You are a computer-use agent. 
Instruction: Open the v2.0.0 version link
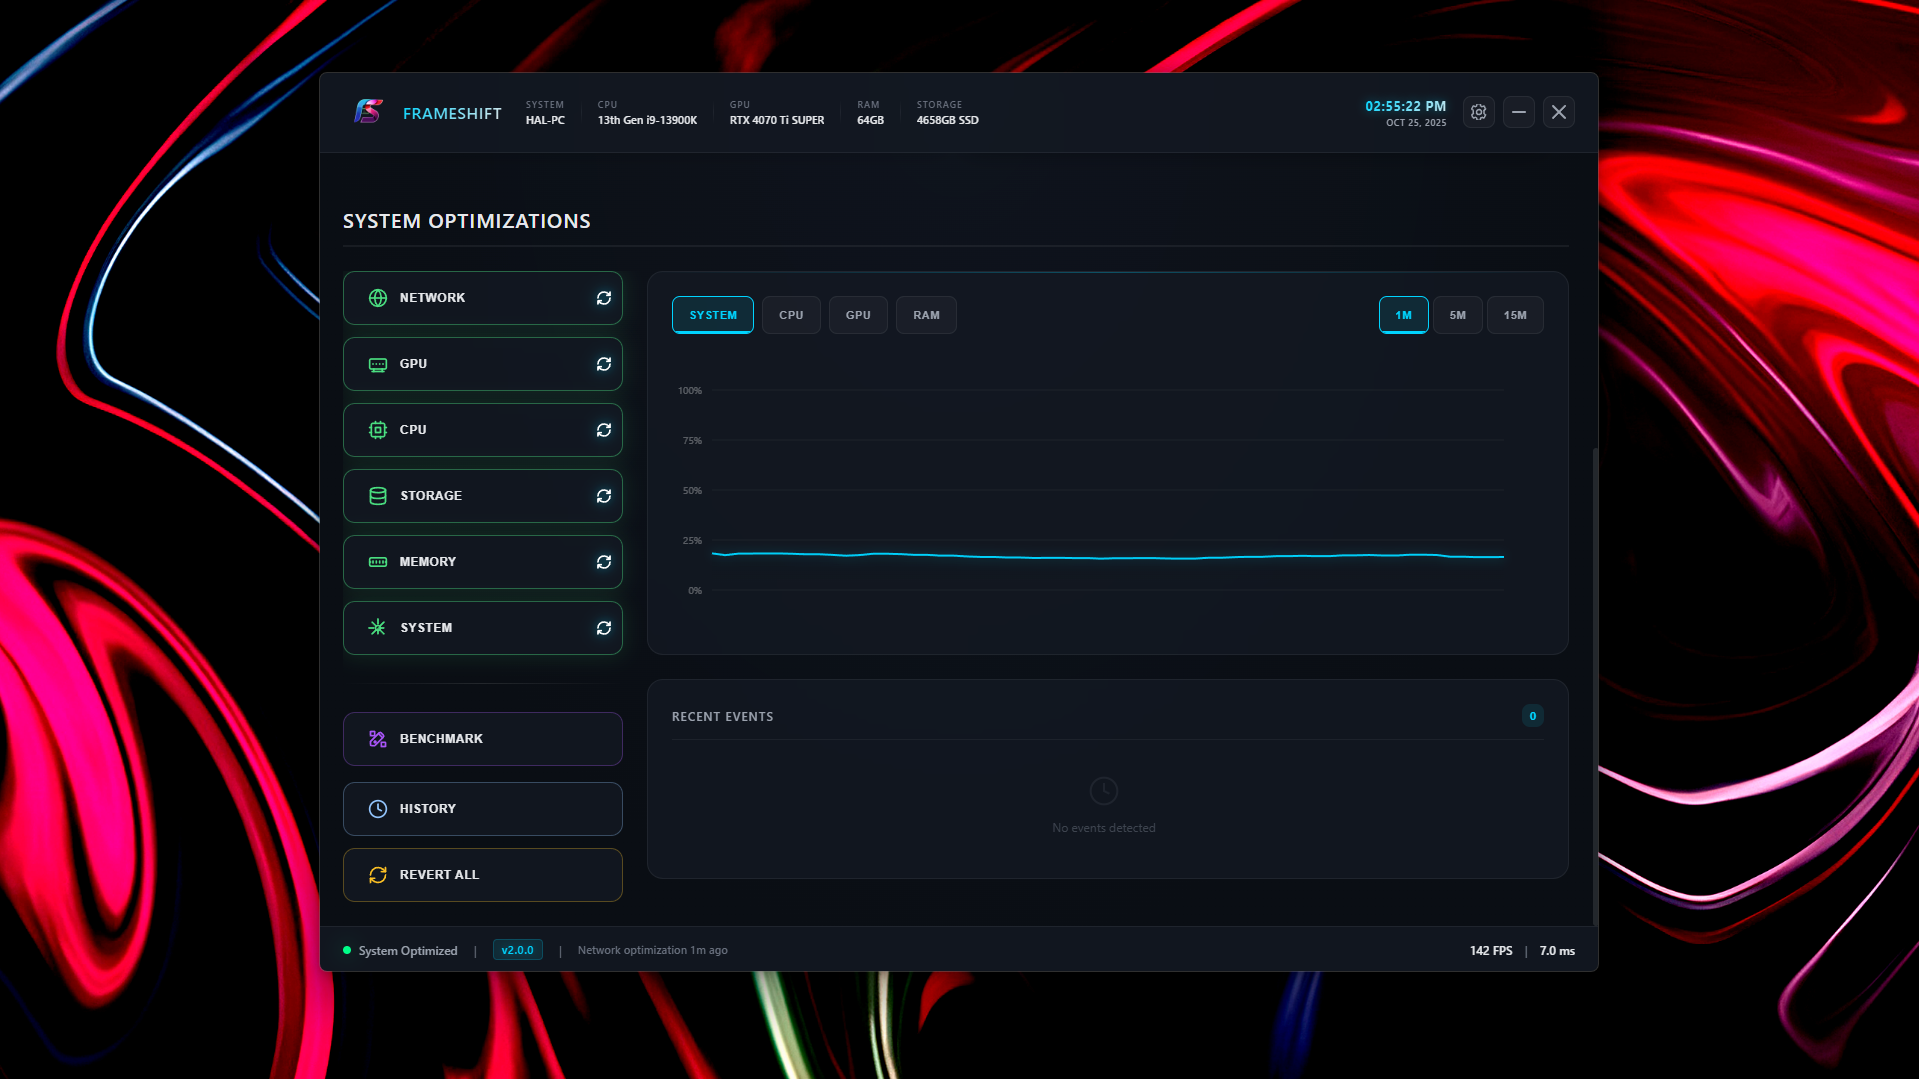[517, 949]
